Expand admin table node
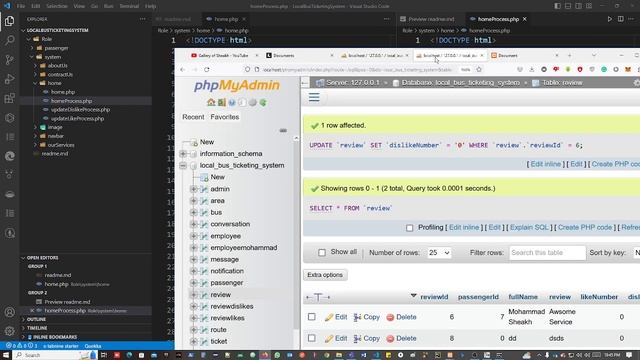 tap(194, 189)
